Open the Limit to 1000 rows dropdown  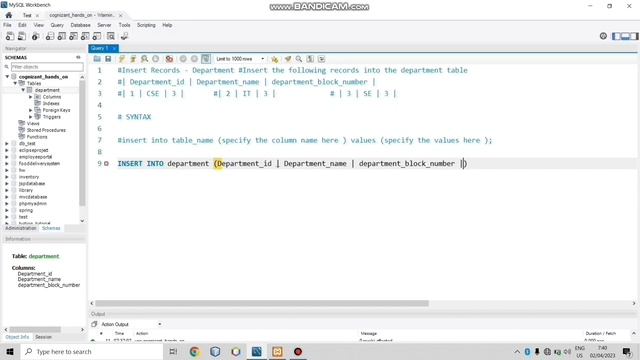click(240, 59)
